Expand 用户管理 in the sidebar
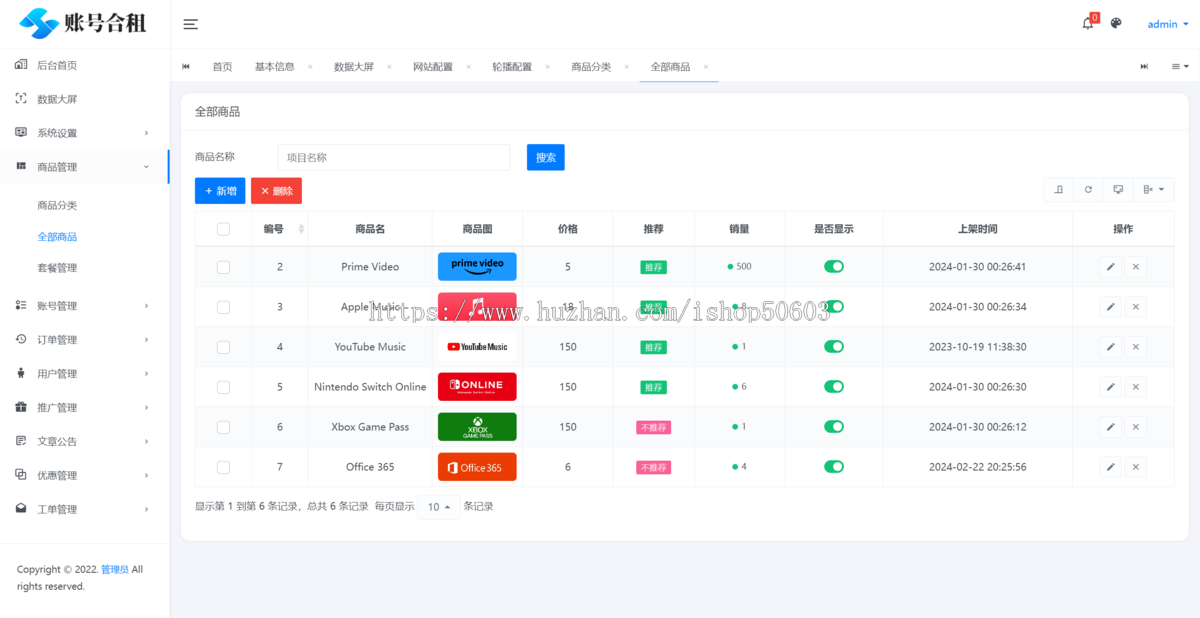 tap(84, 374)
